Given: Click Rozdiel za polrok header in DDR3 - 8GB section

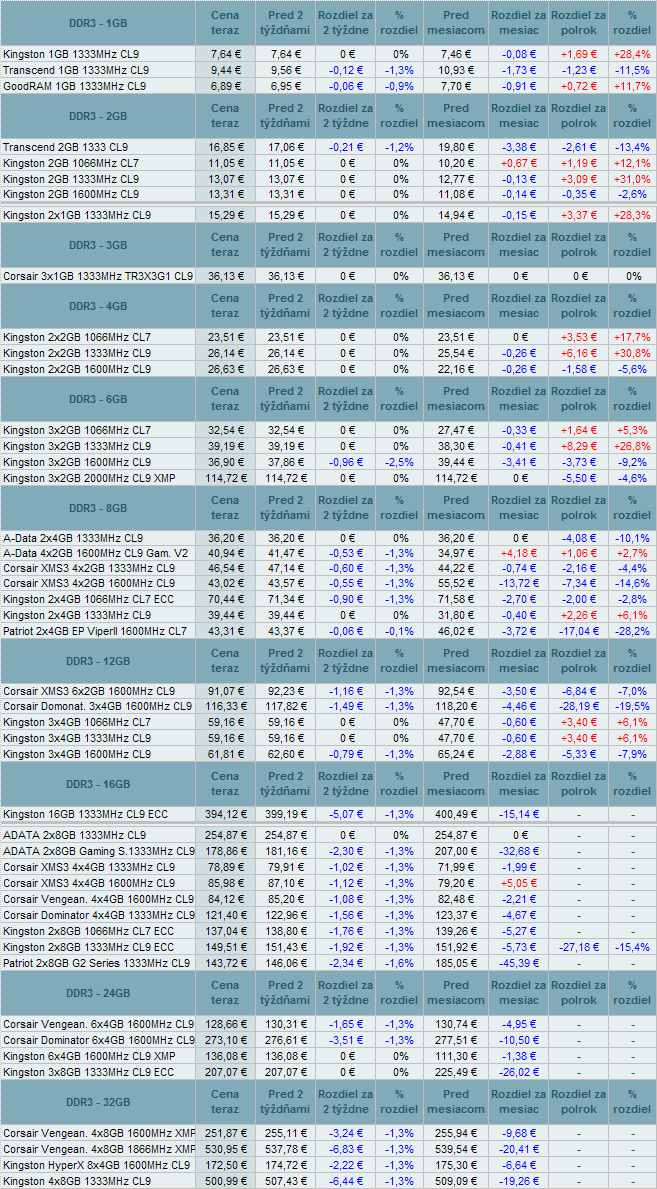Looking at the screenshot, I should (577, 507).
